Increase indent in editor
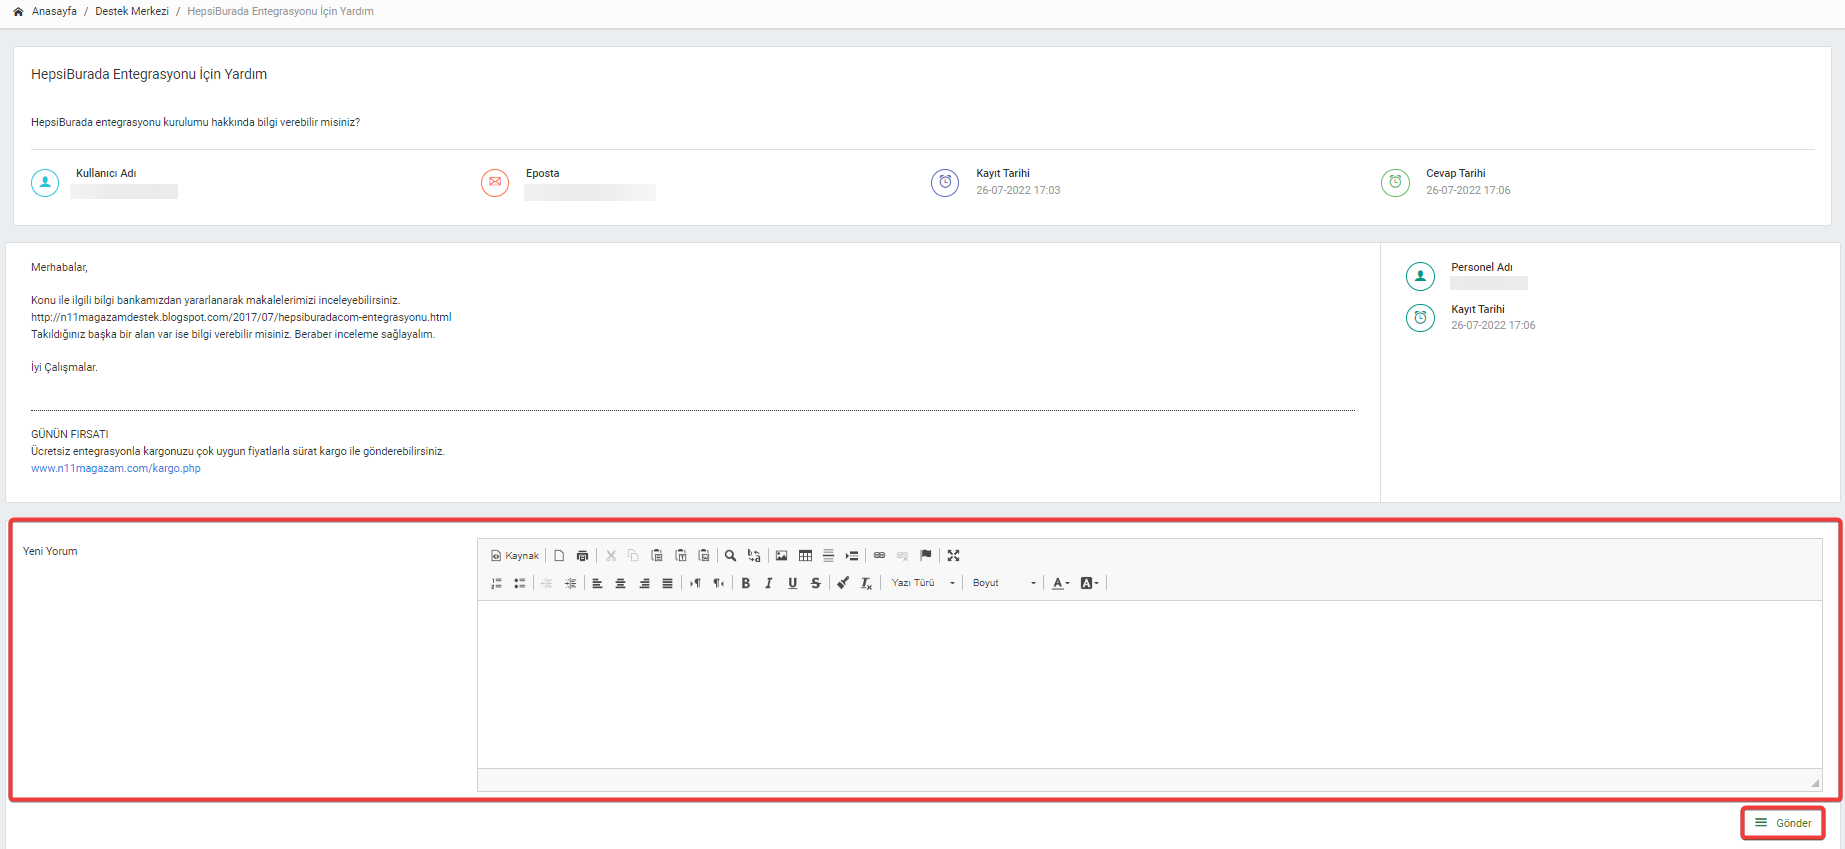This screenshot has width=1845, height=849. 570,583
